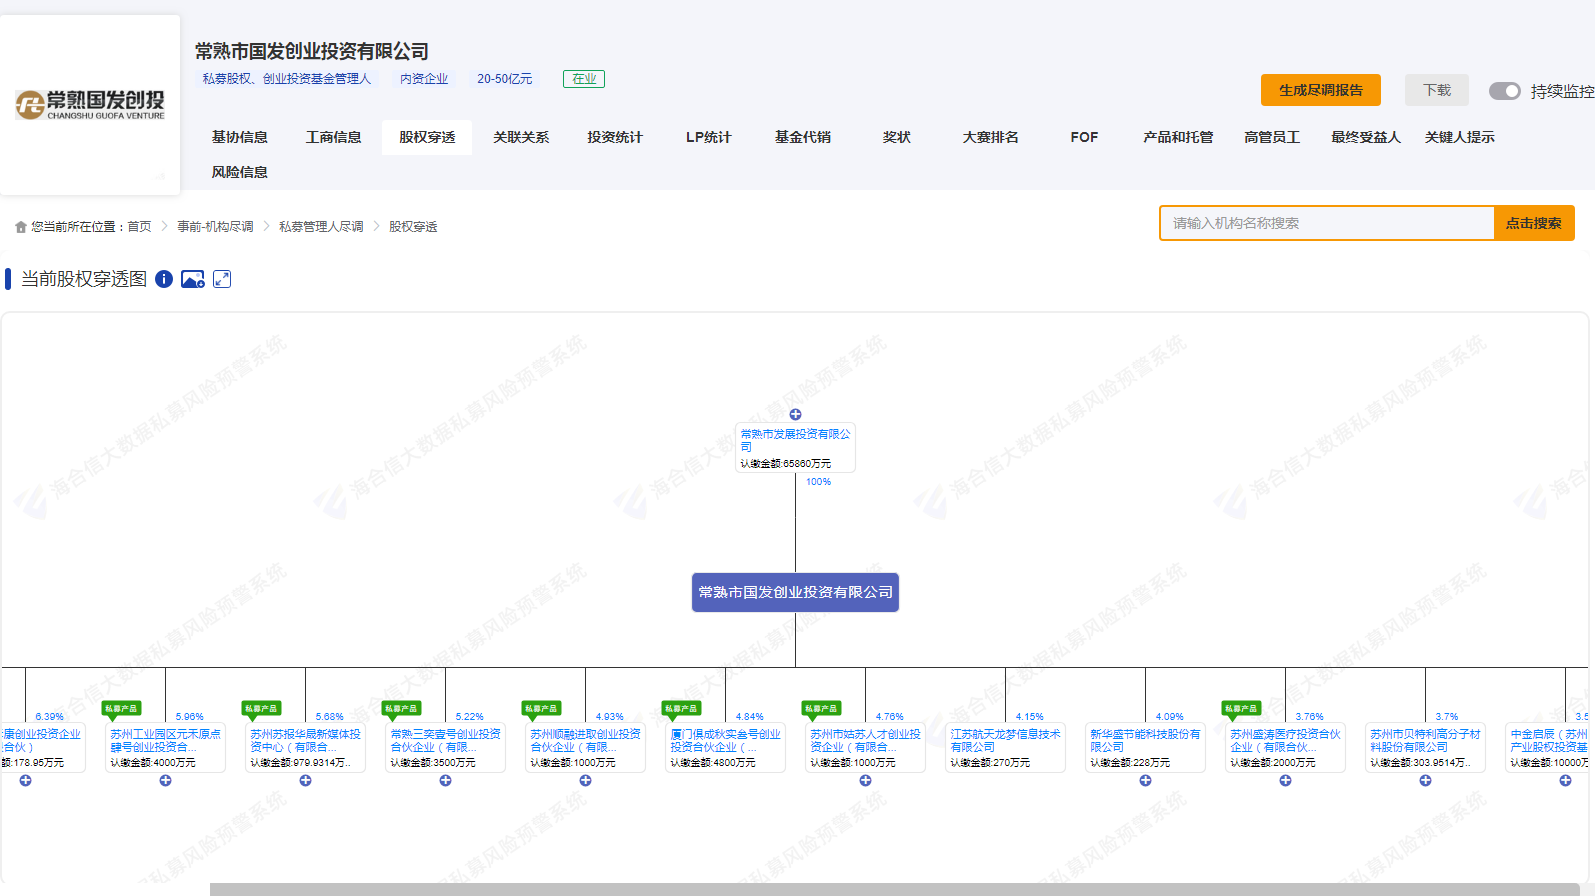Click the save-as-image icon beside the chart title
1595x896 pixels.
193,279
